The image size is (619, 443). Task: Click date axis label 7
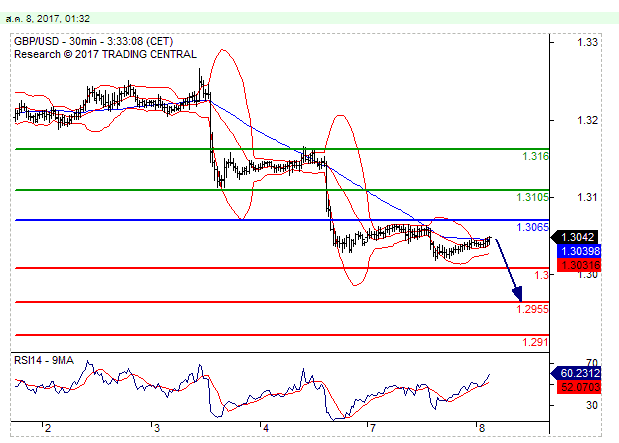click(372, 428)
